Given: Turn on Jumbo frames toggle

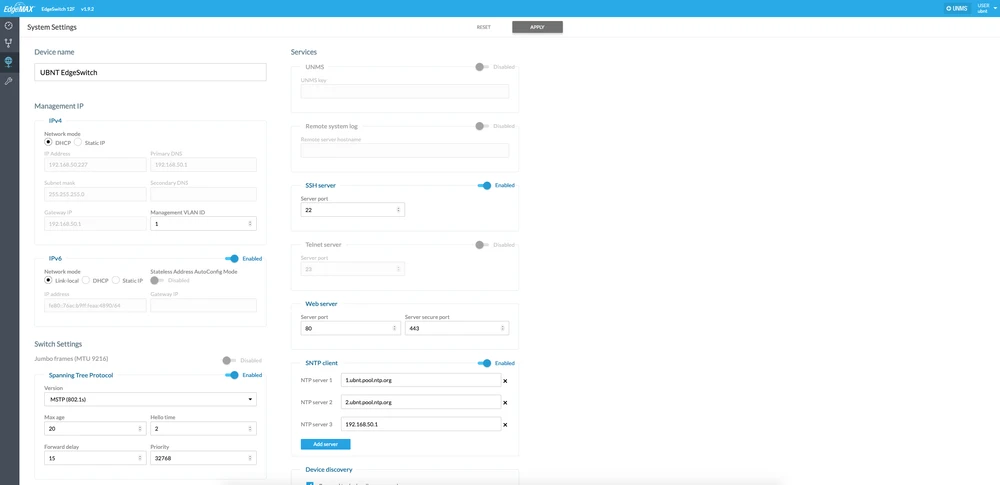Looking at the screenshot, I should click(x=230, y=360).
